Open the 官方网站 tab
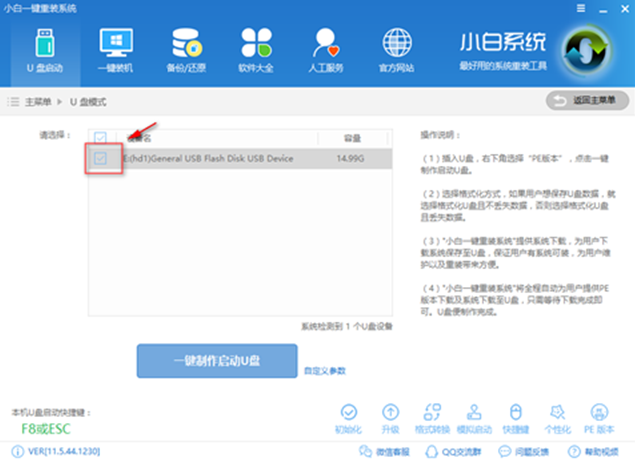 click(396, 51)
